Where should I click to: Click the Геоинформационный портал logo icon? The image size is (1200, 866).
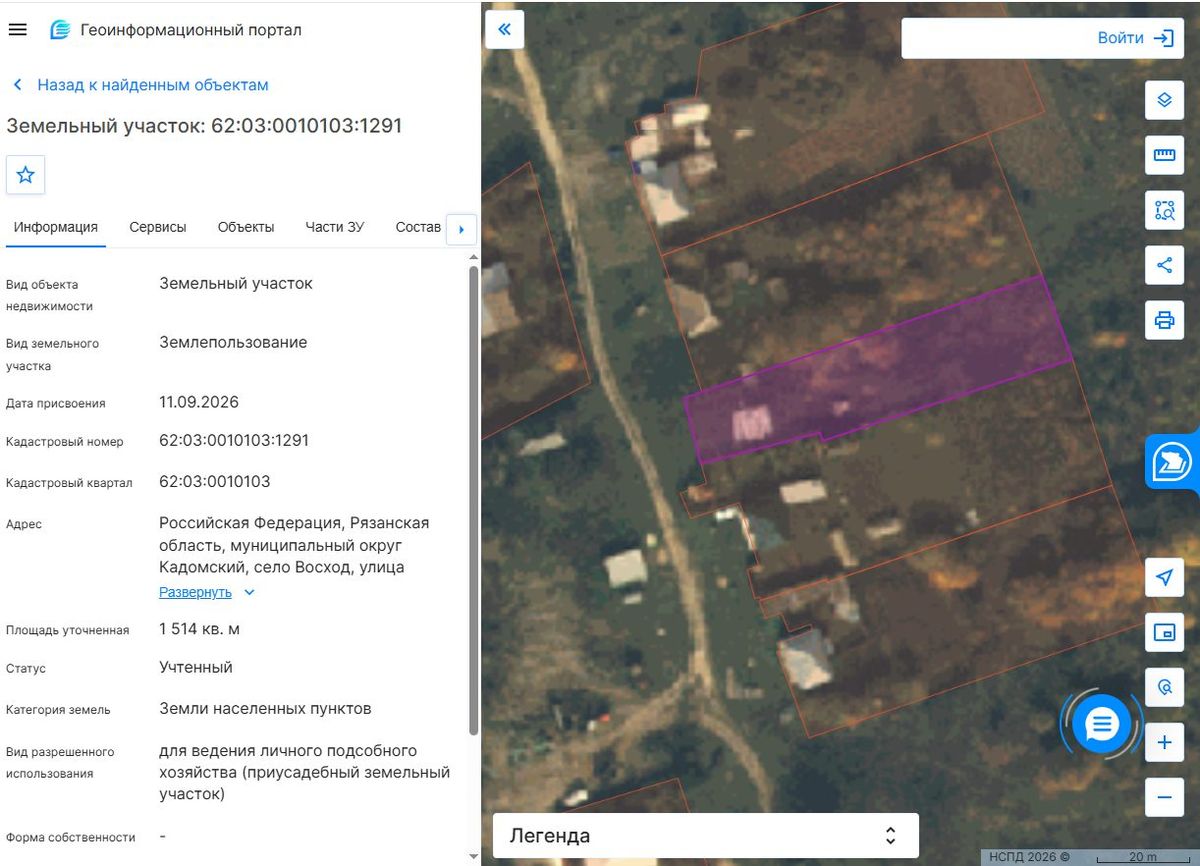61,30
